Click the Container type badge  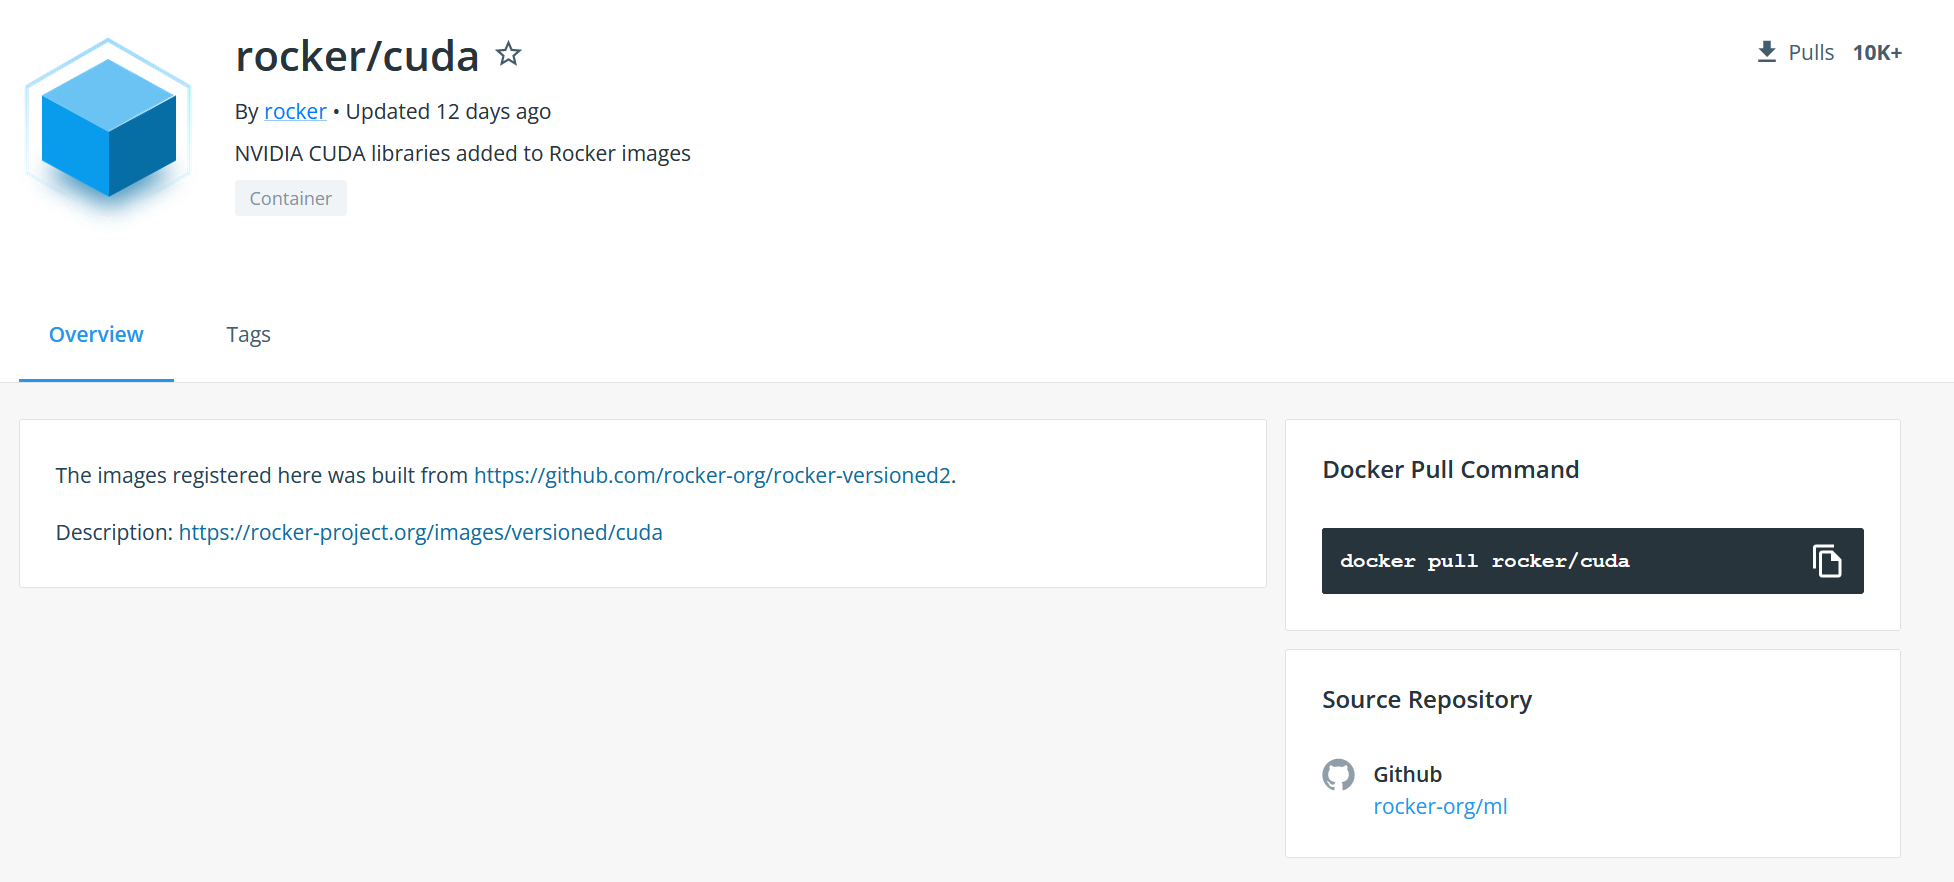(x=290, y=197)
